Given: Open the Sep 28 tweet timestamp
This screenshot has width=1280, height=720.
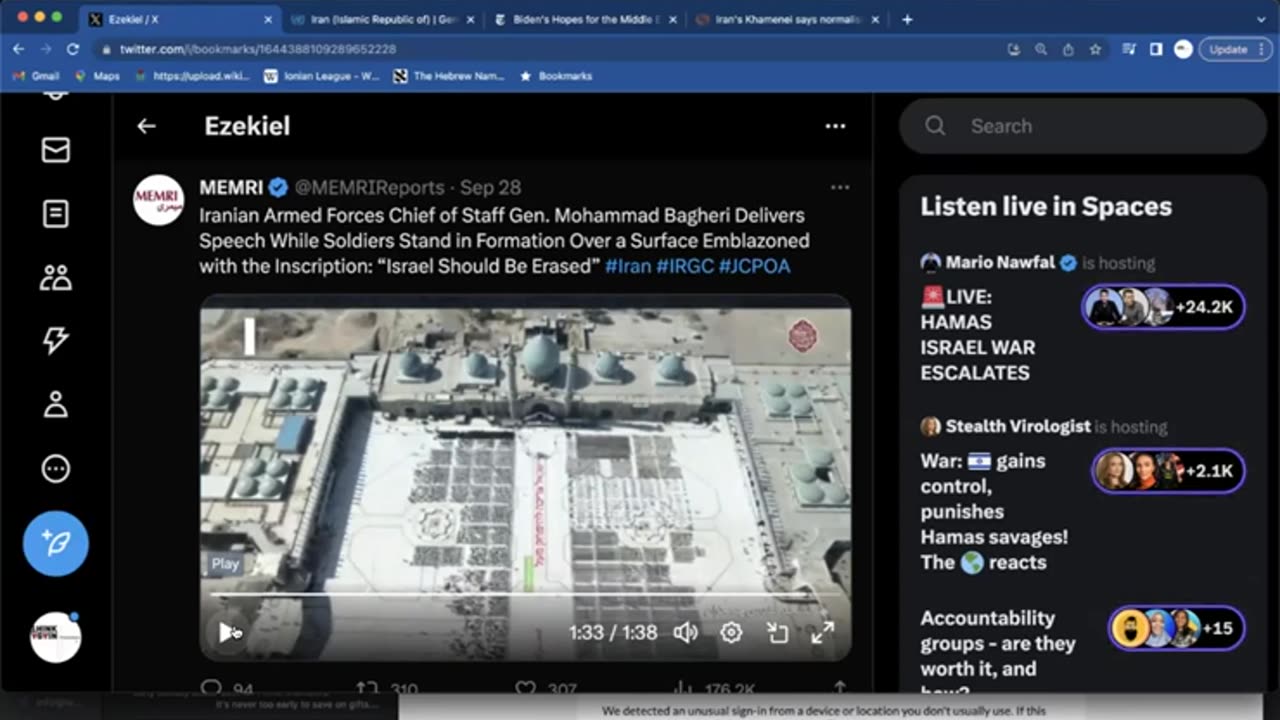Looking at the screenshot, I should [x=490, y=187].
